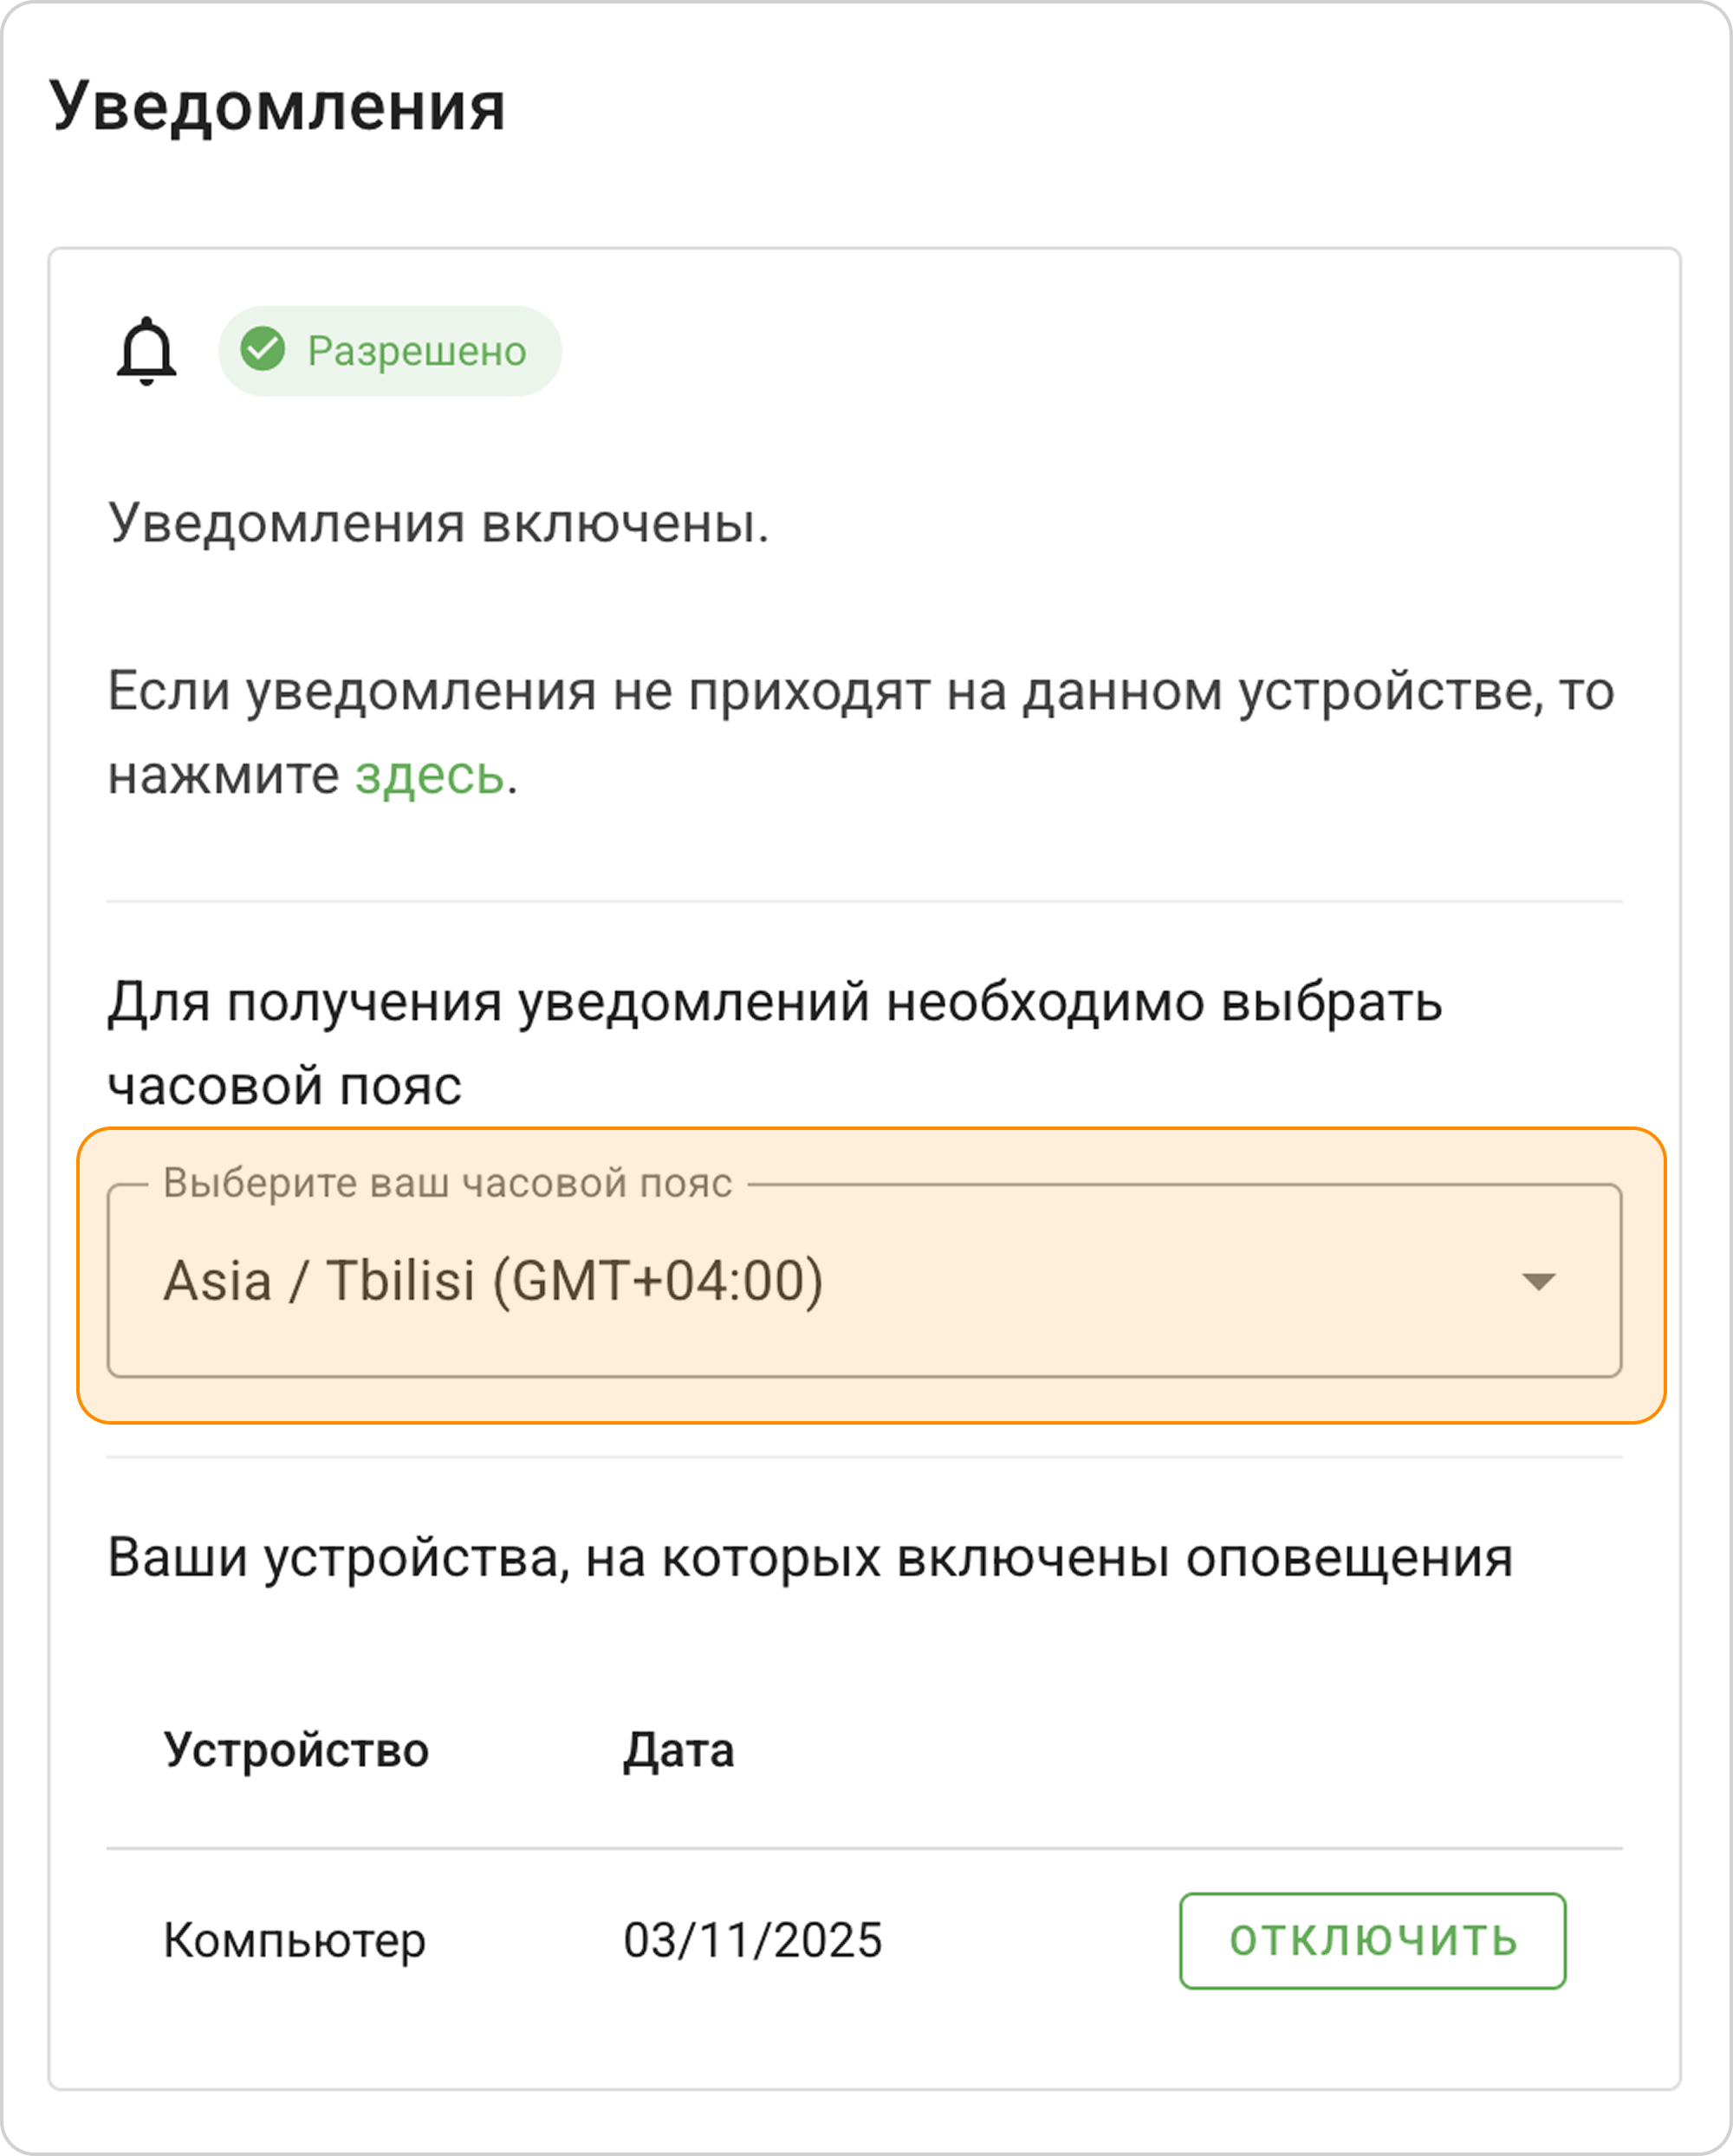Click the green checkmark icon
This screenshot has width=1733, height=2156.
[263, 350]
